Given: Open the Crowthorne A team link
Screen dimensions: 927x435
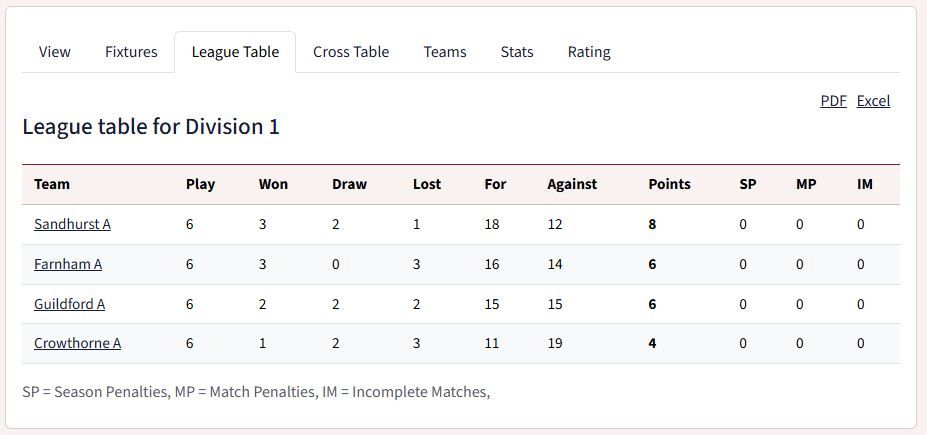Looking at the screenshot, I should pos(77,343).
